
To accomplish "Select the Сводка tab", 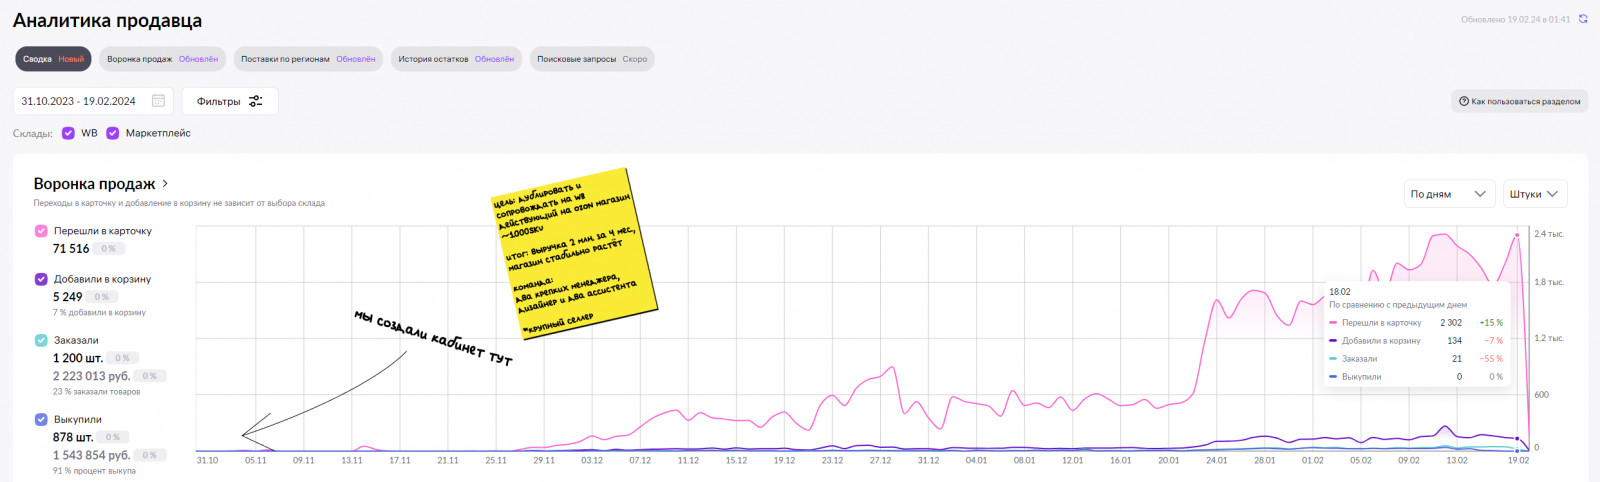I will pyautogui.click(x=53, y=59).
